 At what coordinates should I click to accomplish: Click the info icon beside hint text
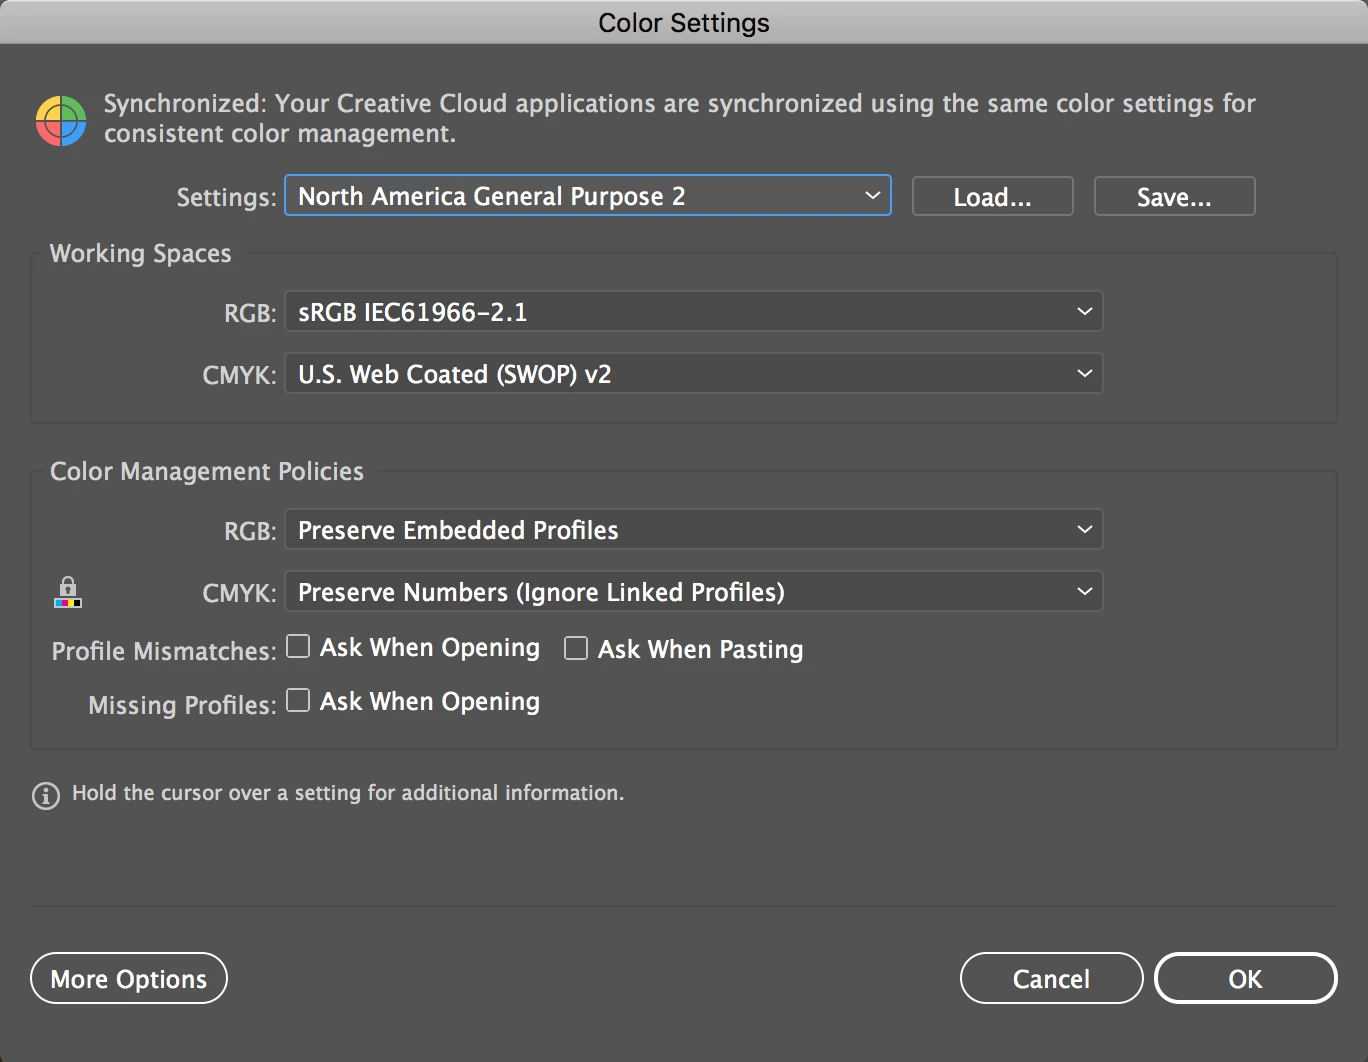click(x=46, y=796)
